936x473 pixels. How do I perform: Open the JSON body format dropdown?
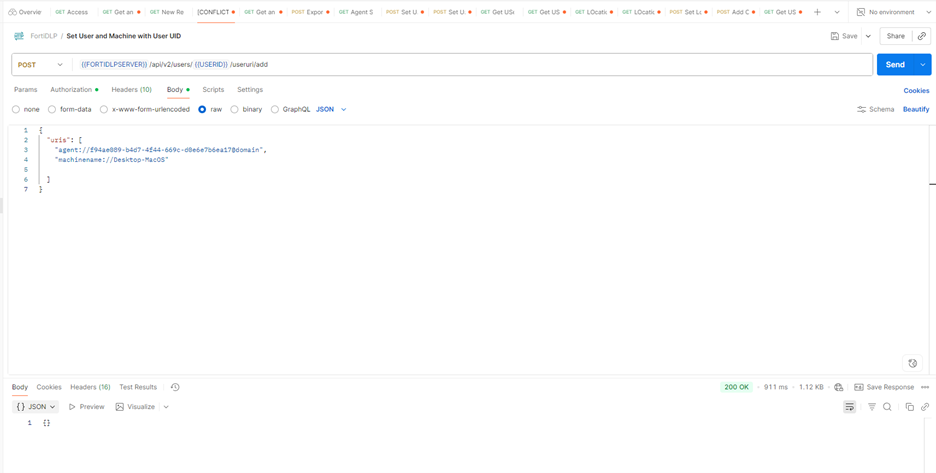(331, 109)
